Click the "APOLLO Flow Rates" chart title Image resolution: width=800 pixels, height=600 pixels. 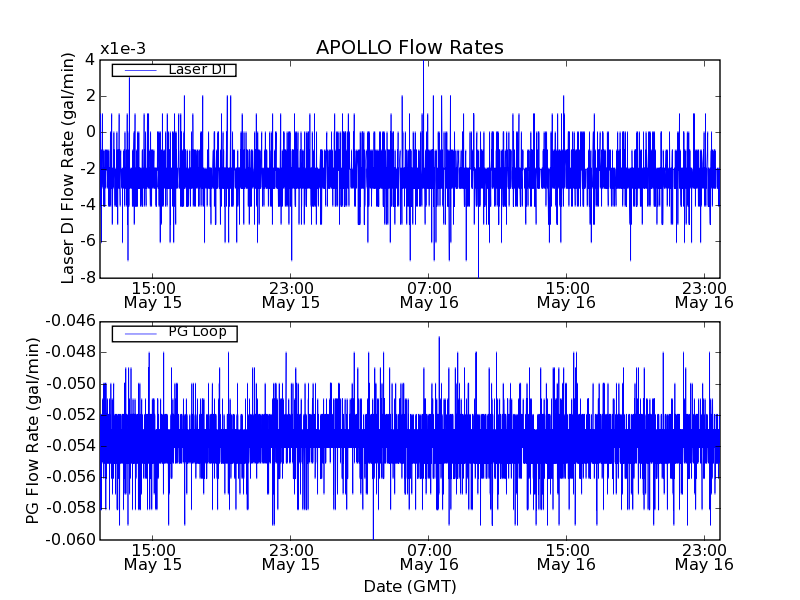[409, 48]
